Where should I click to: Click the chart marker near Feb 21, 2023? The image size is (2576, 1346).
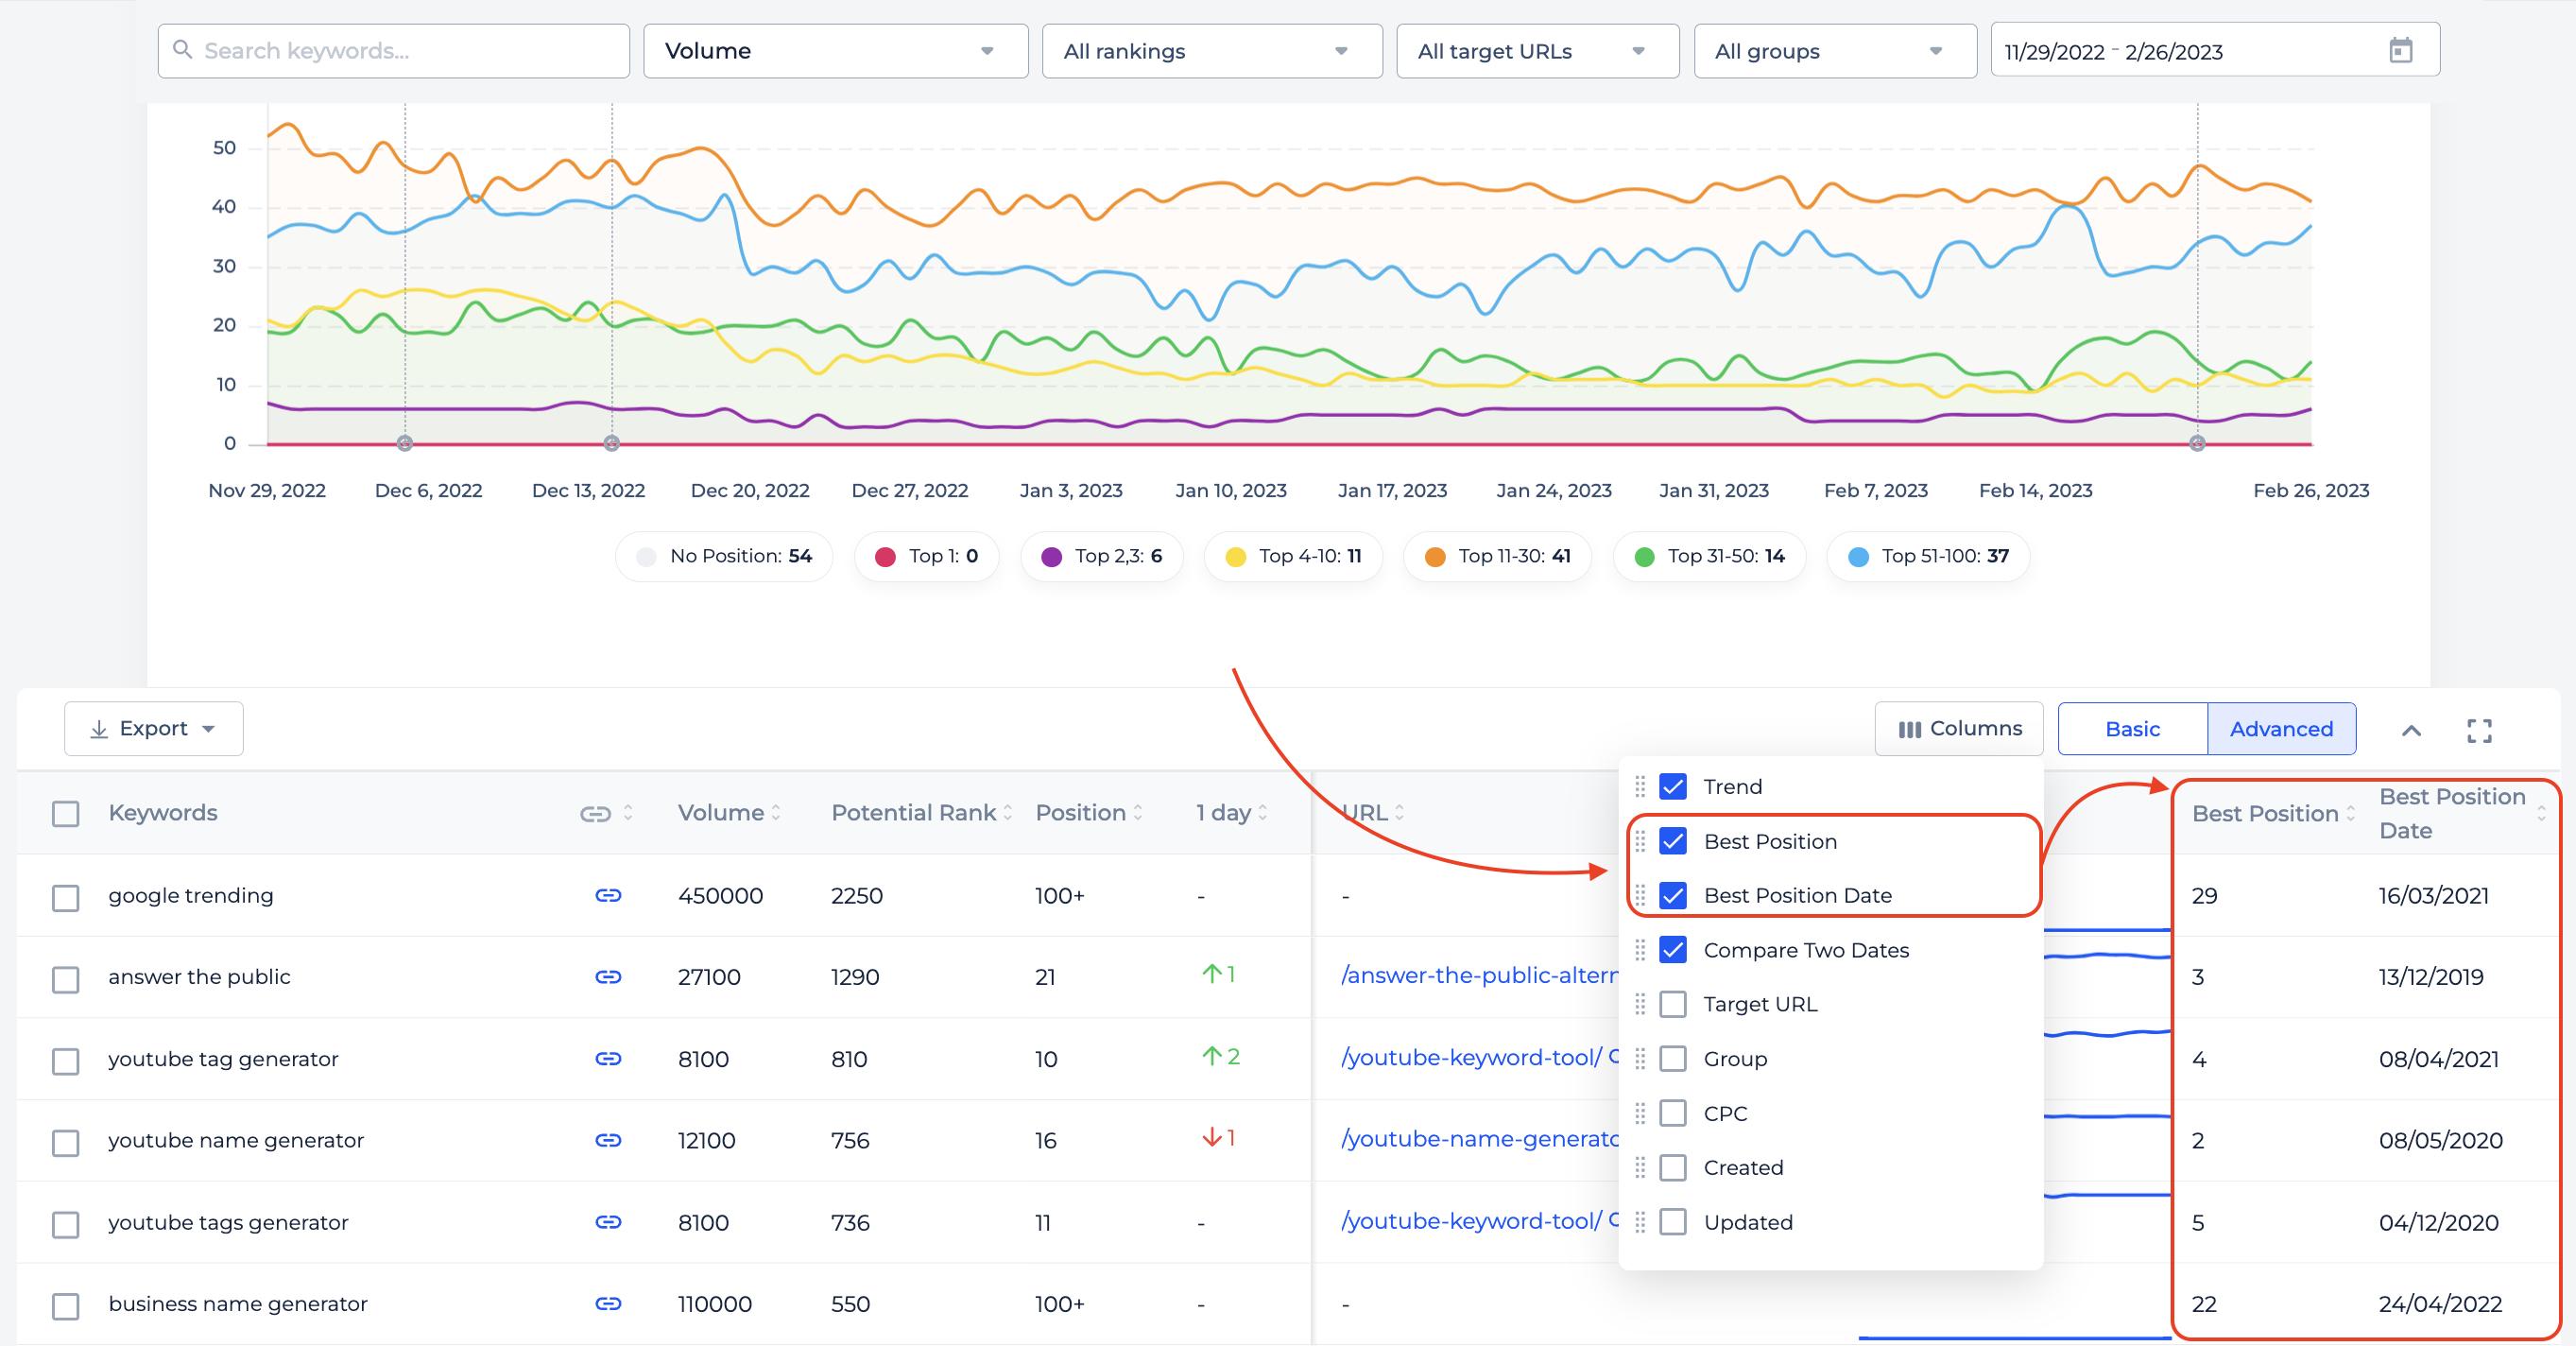2197,443
